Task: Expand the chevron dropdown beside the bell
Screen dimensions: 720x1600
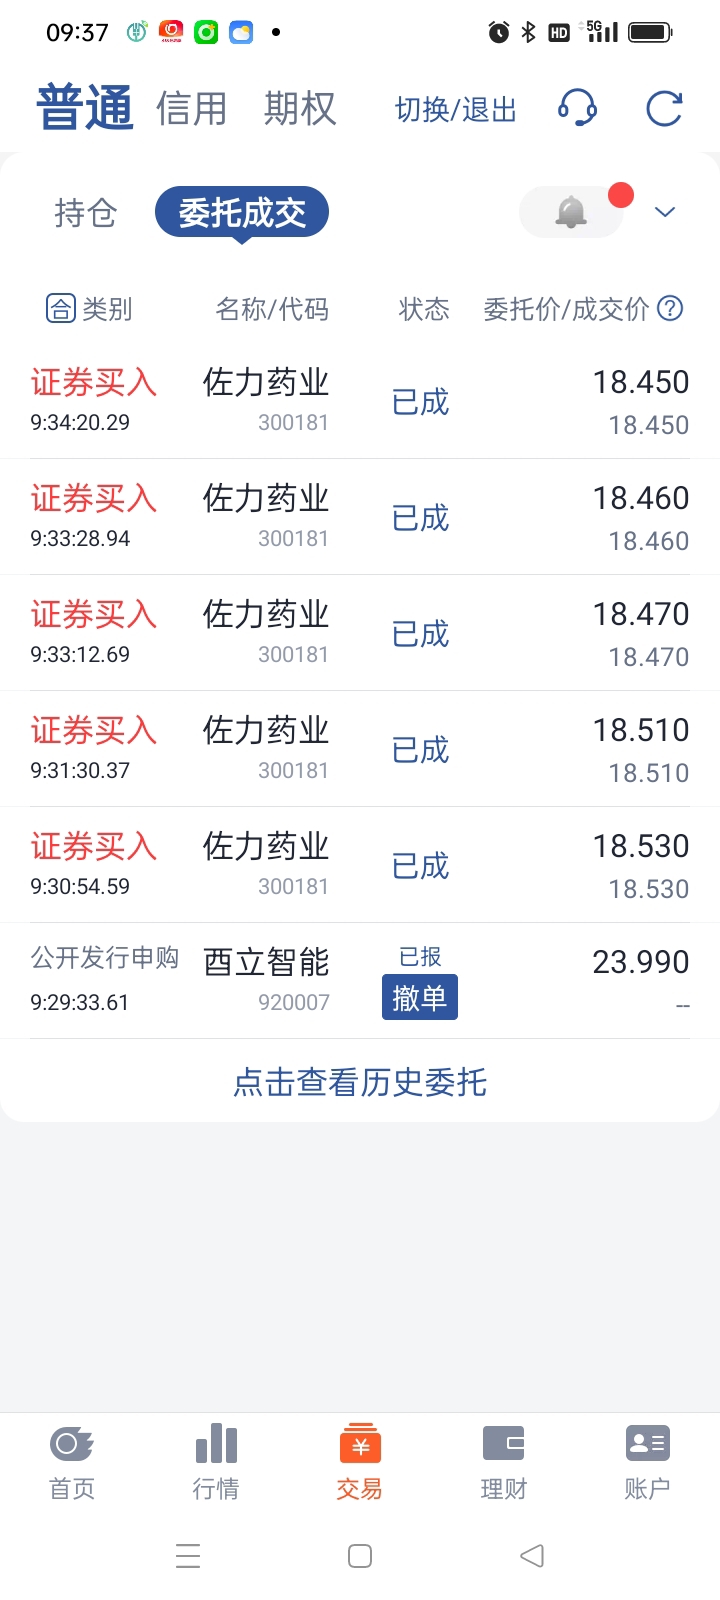Action: 665,212
